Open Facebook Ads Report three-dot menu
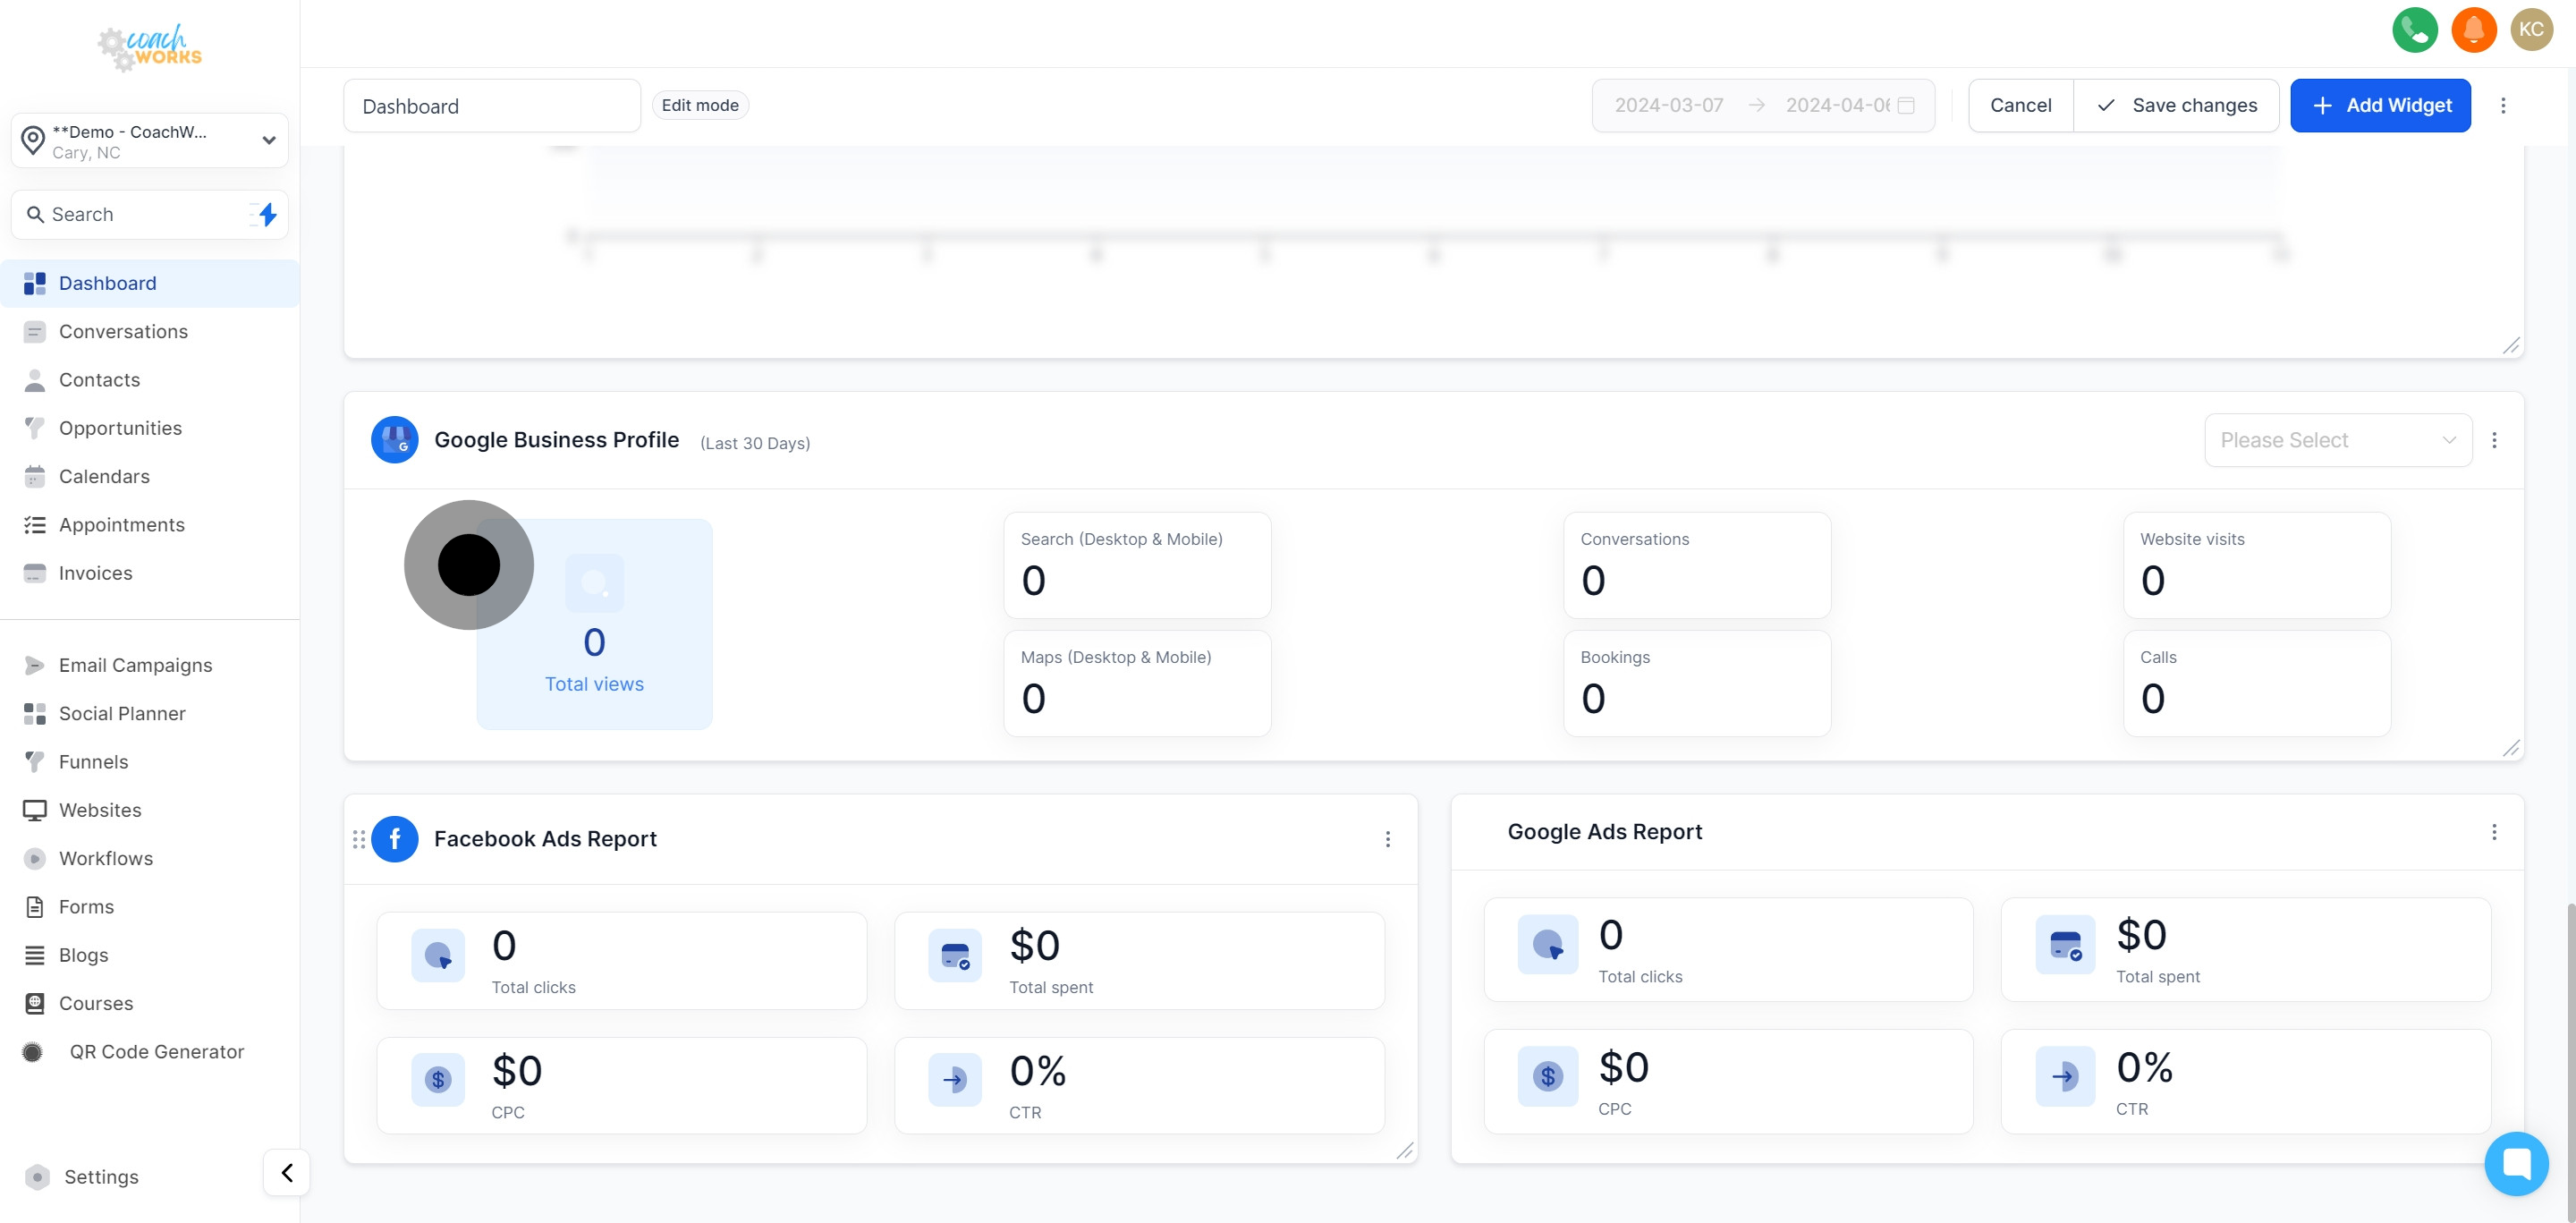 (x=1387, y=839)
